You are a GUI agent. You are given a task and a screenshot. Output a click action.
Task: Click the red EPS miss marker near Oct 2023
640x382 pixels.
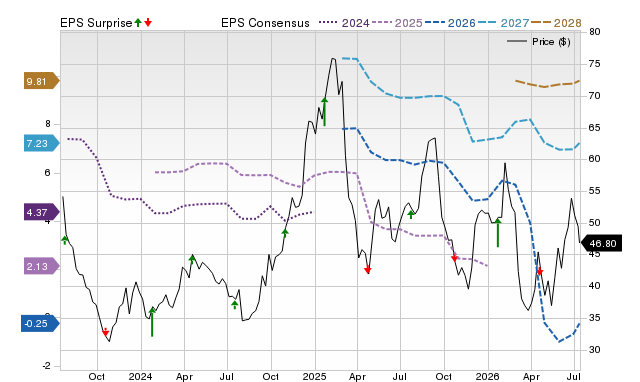tap(105, 332)
